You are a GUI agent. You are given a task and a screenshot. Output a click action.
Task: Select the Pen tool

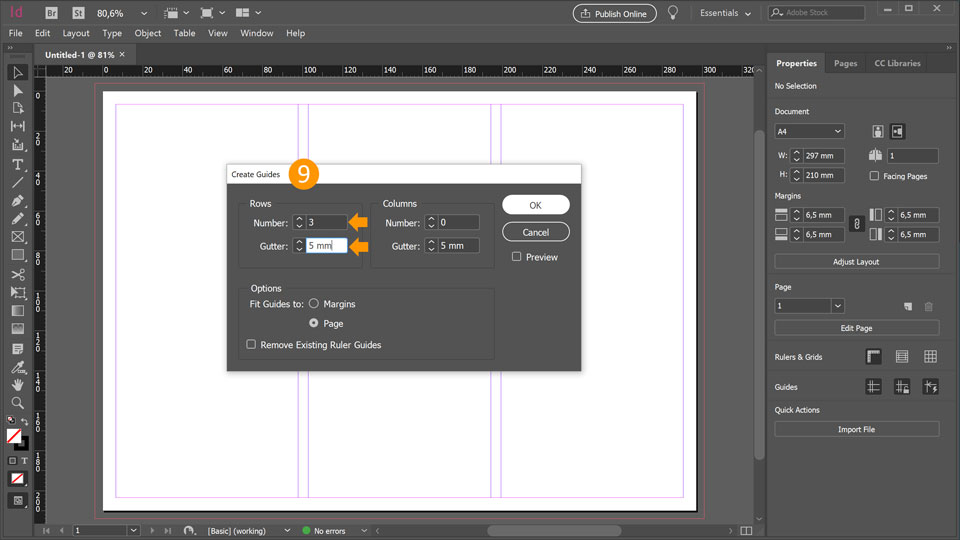pyautogui.click(x=18, y=201)
